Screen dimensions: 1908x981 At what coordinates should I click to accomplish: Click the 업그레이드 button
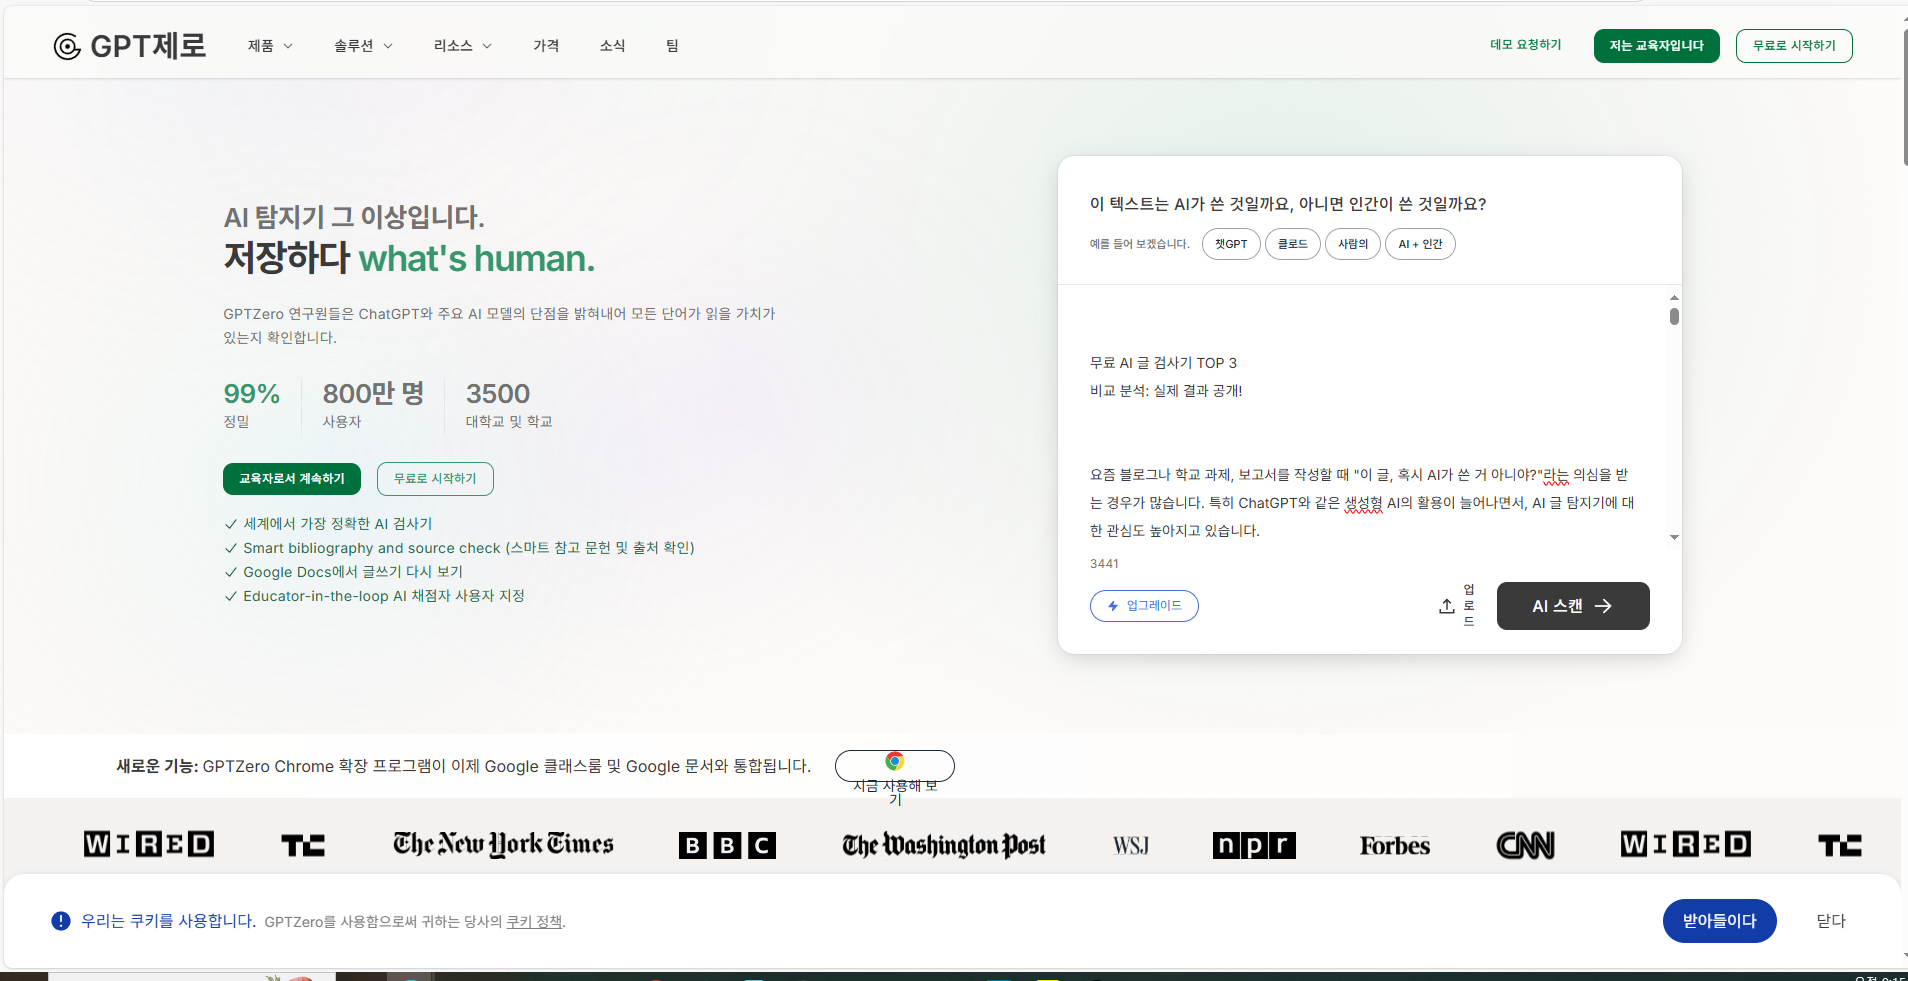(x=1144, y=606)
